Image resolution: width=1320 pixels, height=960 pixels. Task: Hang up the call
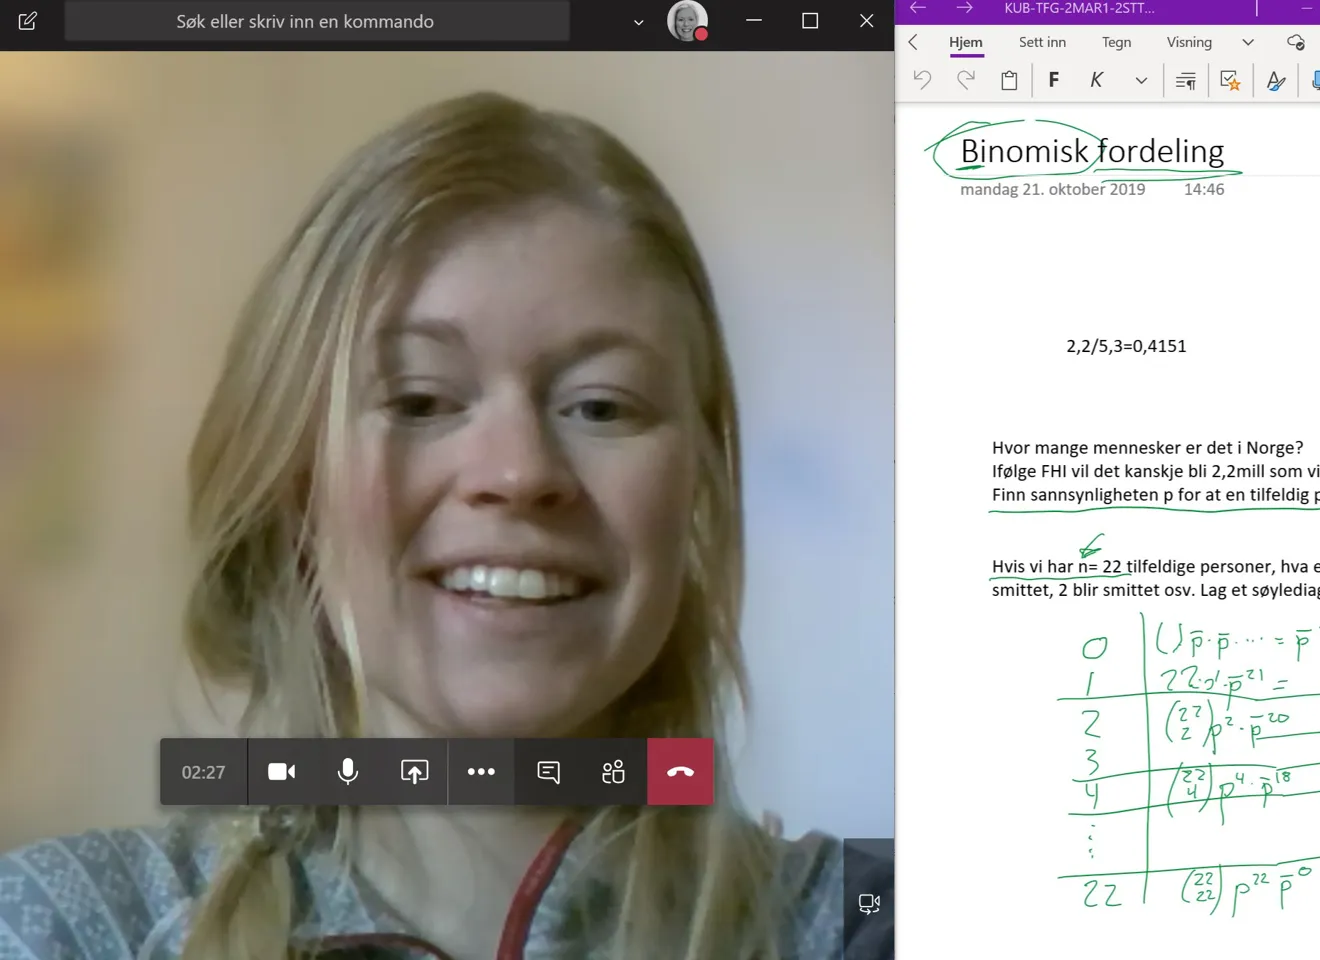pos(680,772)
